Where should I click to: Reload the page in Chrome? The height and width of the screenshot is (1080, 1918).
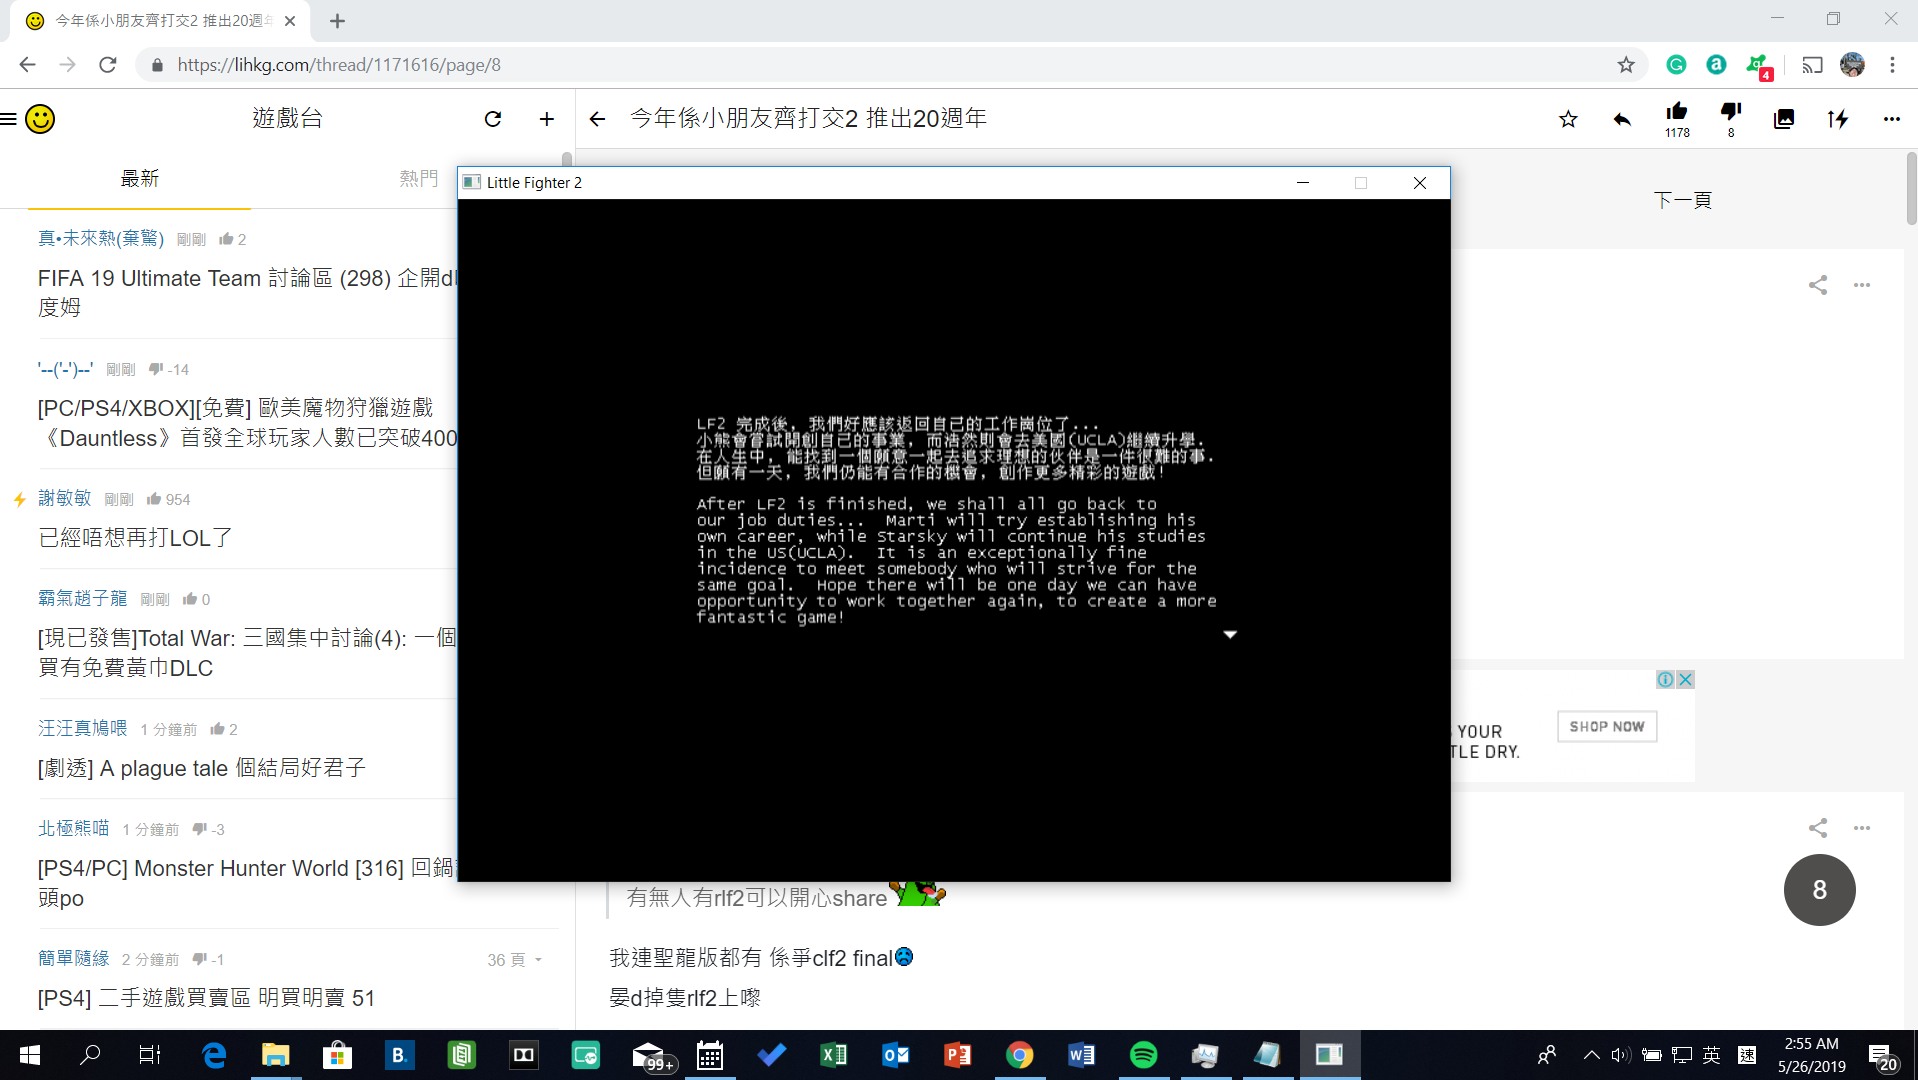pyautogui.click(x=108, y=65)
